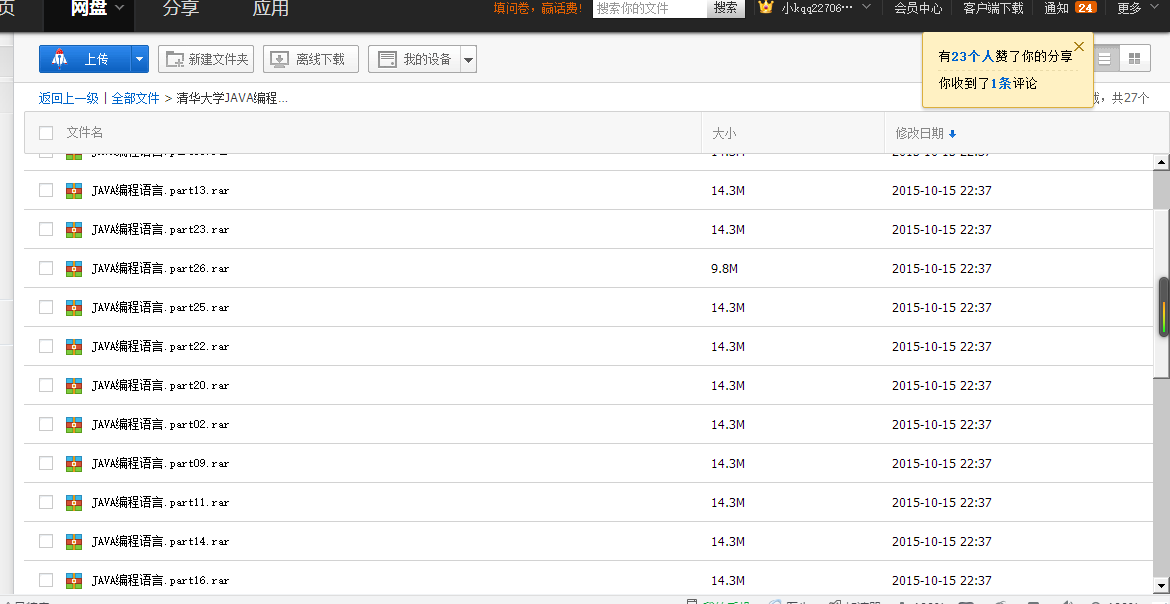The image size is (1170, 604).
Task: Sort by 修改日期 column header
Action: coord(919,134)
